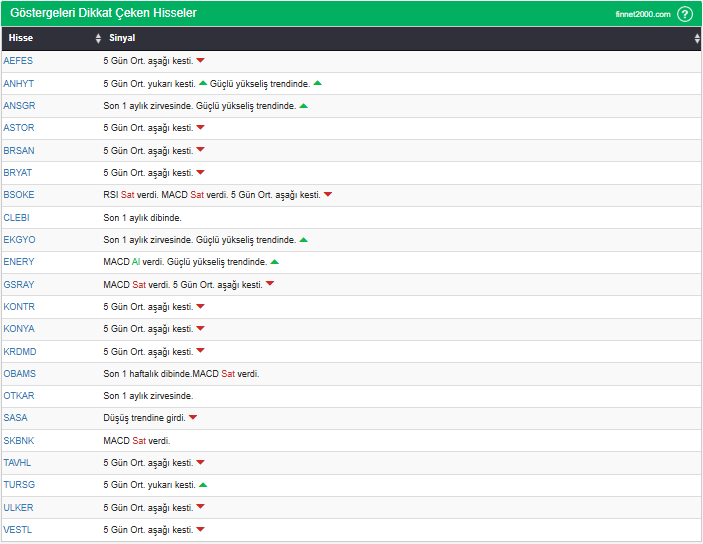Open the GSRAY stock link
This screenshot has width=703, height=544.
coord(19,284)
